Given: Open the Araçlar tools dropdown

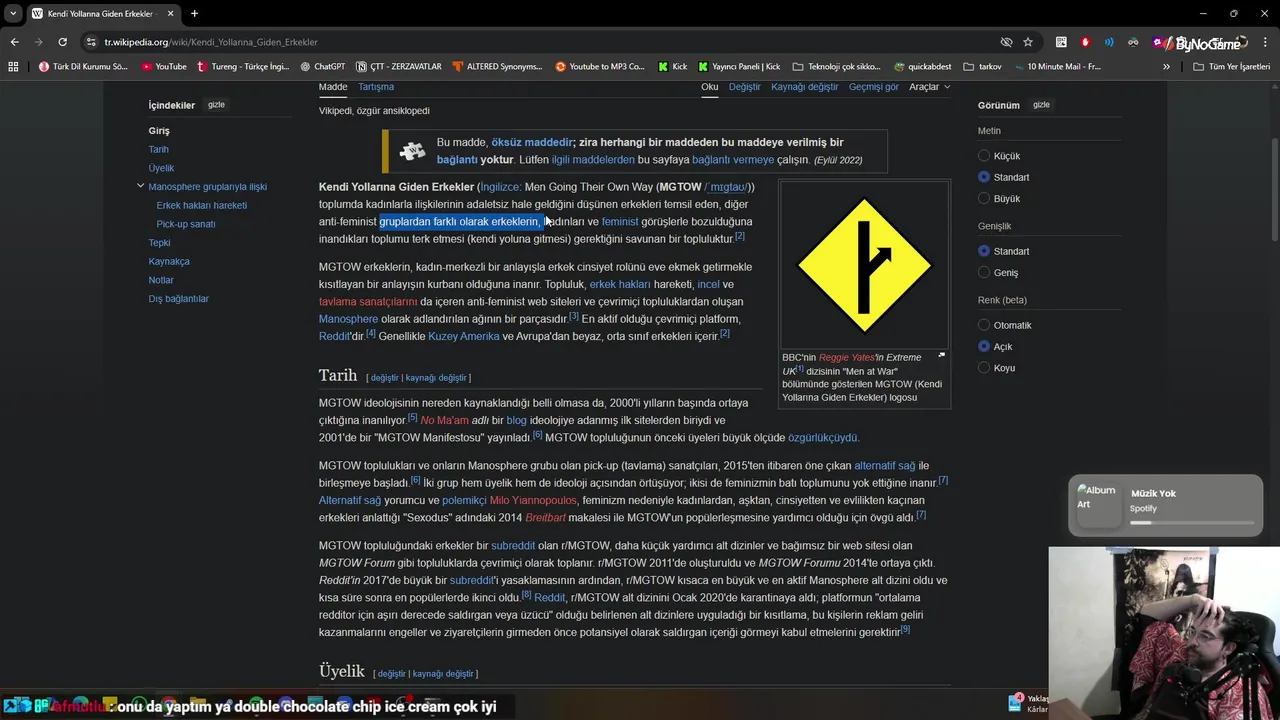Looking at the screenshot, I should point(929,87).
